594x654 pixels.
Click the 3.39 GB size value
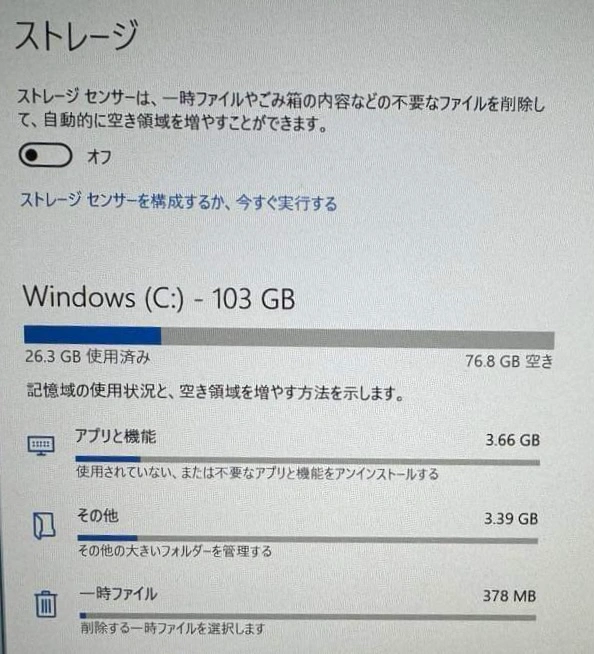[511, 519]
